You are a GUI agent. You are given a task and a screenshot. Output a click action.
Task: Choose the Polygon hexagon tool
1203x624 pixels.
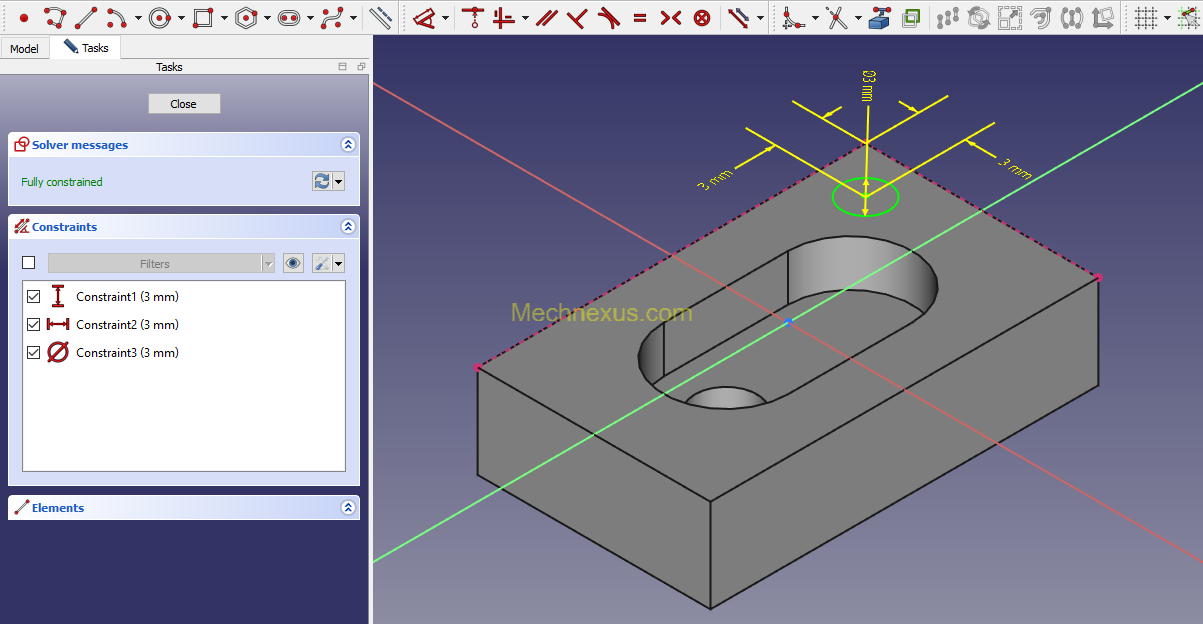[246, 17]
